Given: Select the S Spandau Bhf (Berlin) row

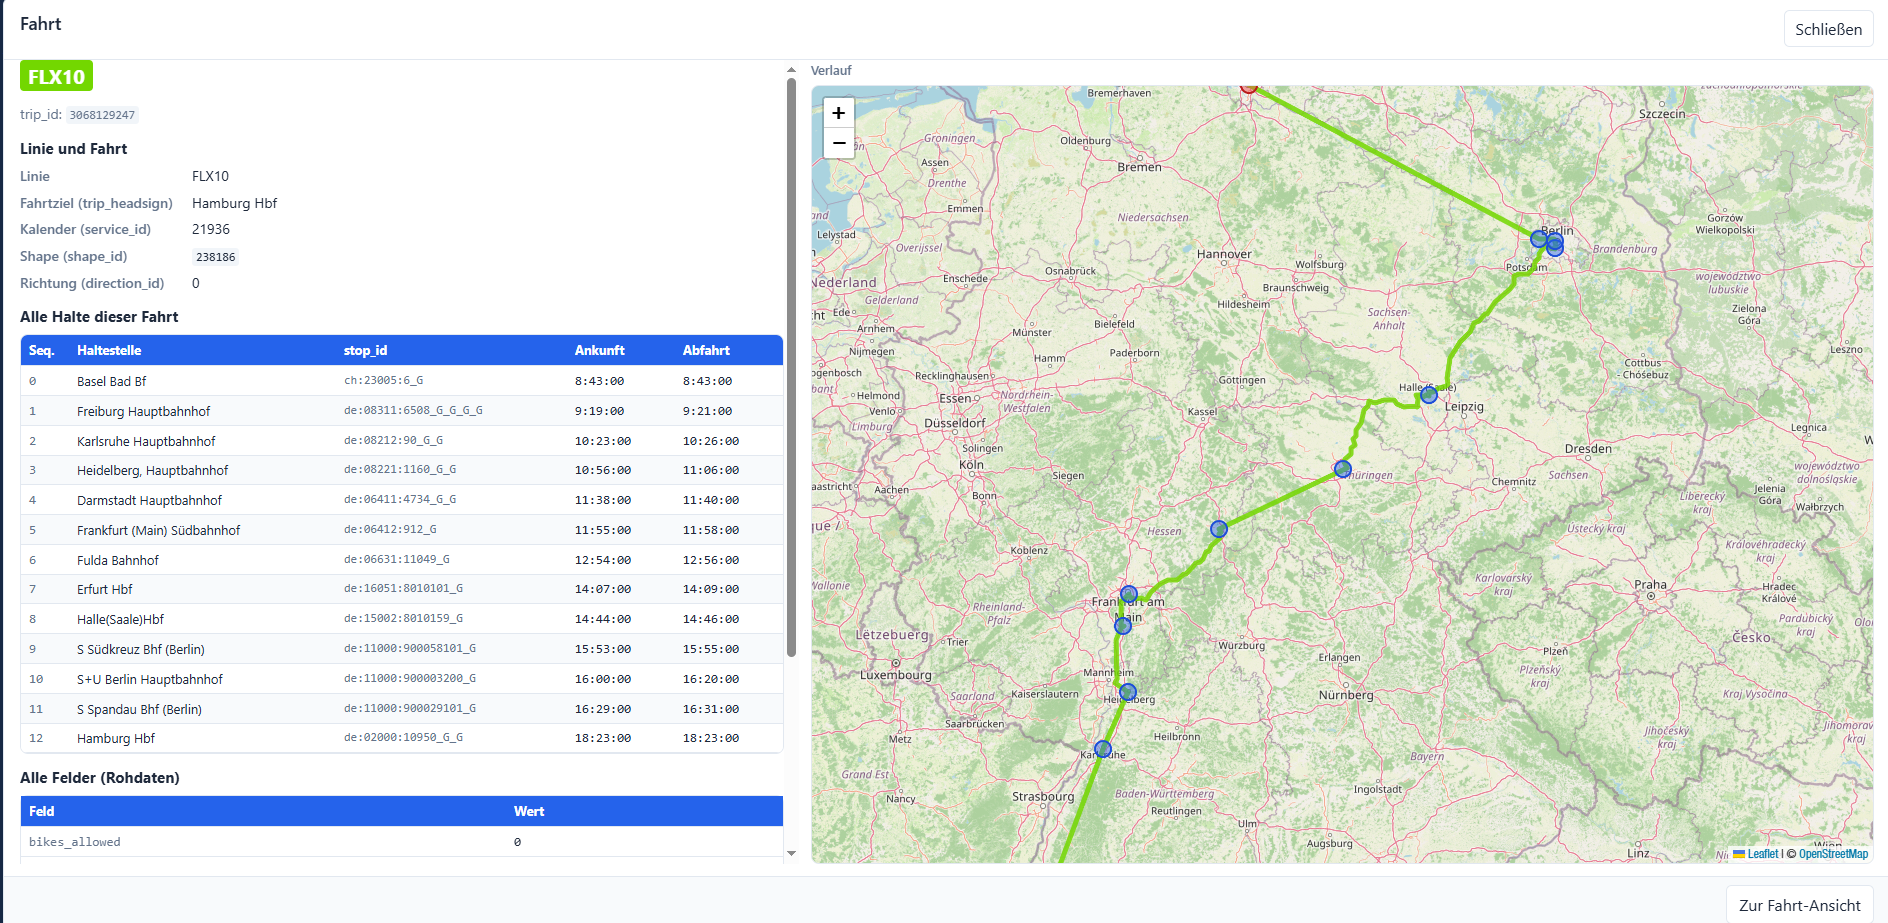Looking at the screenshot, I should (401, 709).
